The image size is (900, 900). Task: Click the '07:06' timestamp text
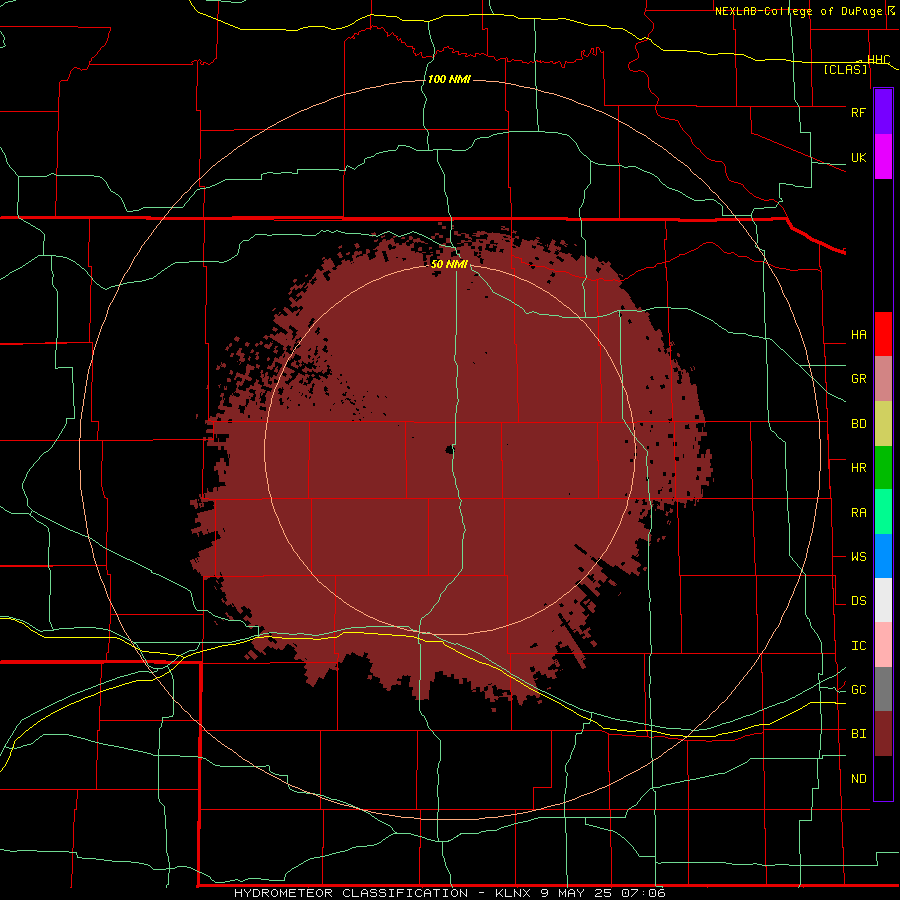[641, 893]
